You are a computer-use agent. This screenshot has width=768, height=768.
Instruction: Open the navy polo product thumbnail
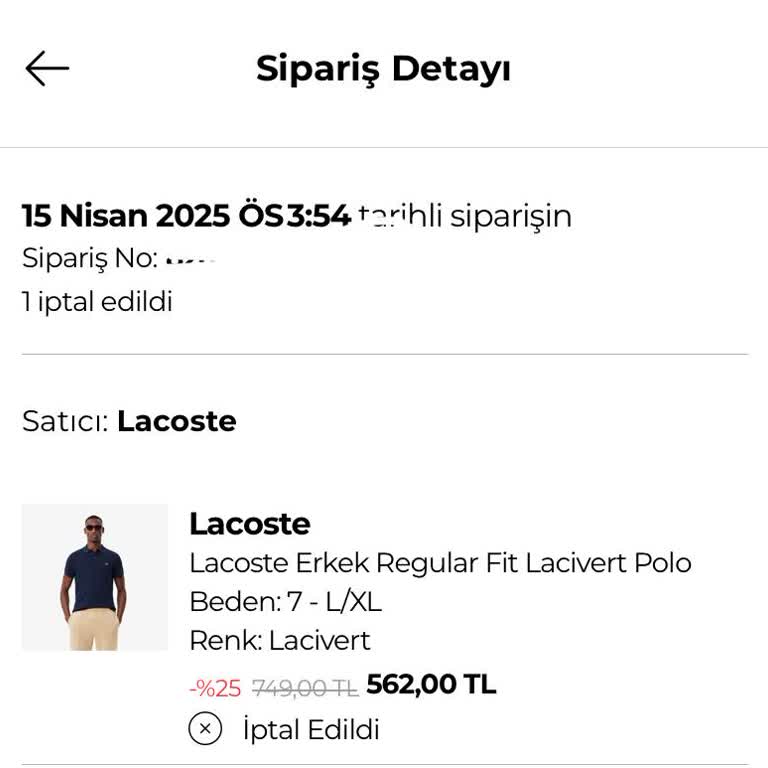(x=95, y=578)
